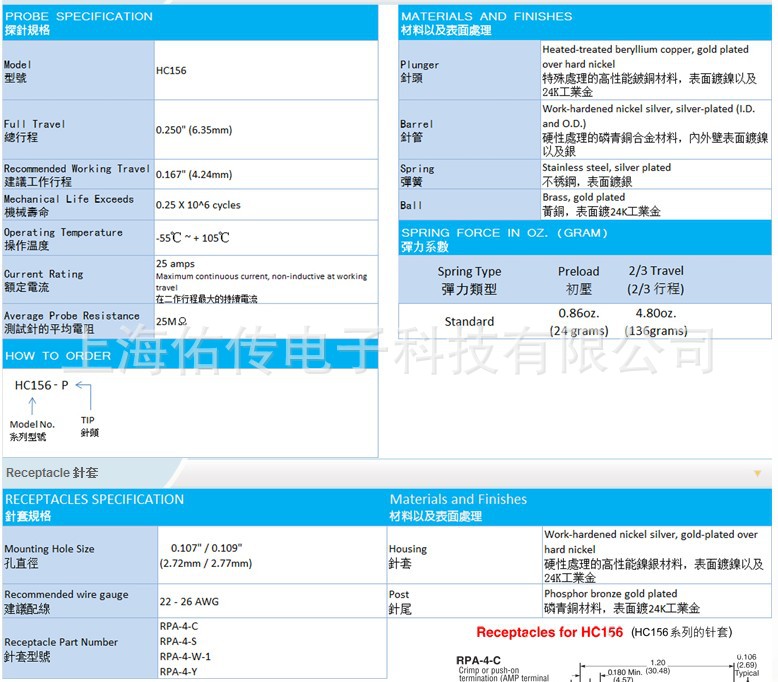Viewport: 778px width, 682px height.
Task: Select receptacle part number RPA-4-C in table
Action: point(179,626)
